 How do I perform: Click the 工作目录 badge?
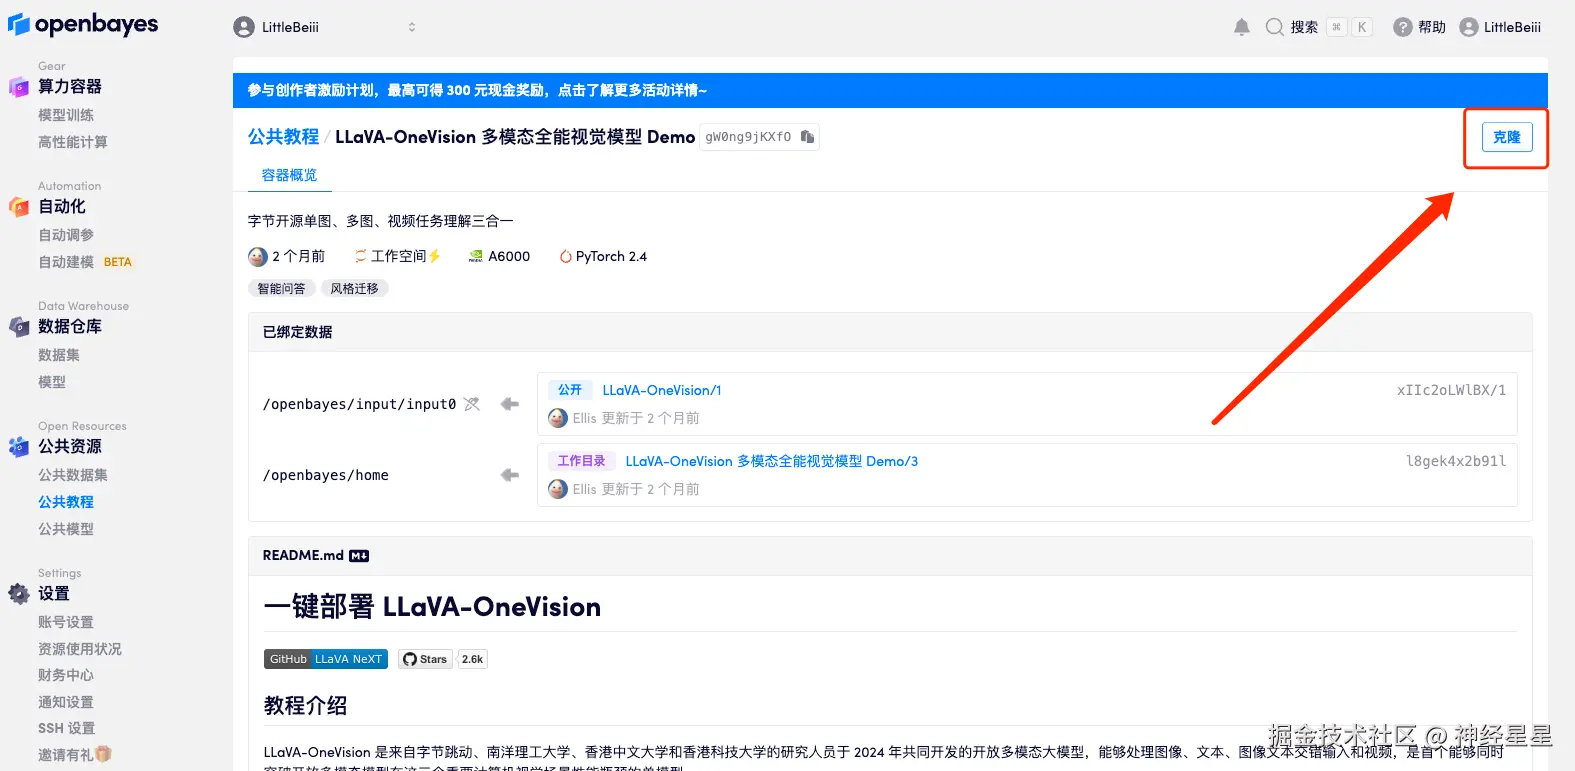[x=582, y=461]
